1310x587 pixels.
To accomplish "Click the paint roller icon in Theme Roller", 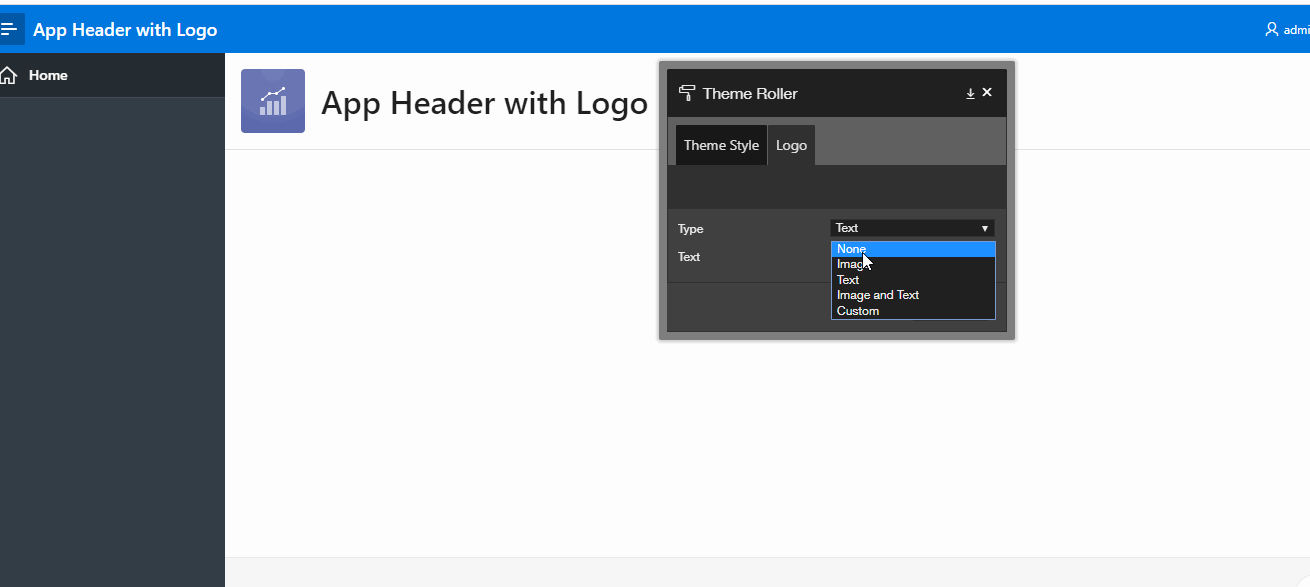I will click(687, 93).
